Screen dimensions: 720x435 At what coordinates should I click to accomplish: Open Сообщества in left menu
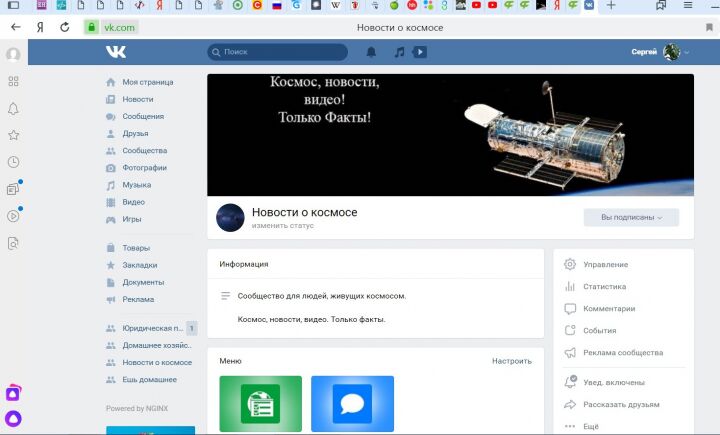(144, 150)
